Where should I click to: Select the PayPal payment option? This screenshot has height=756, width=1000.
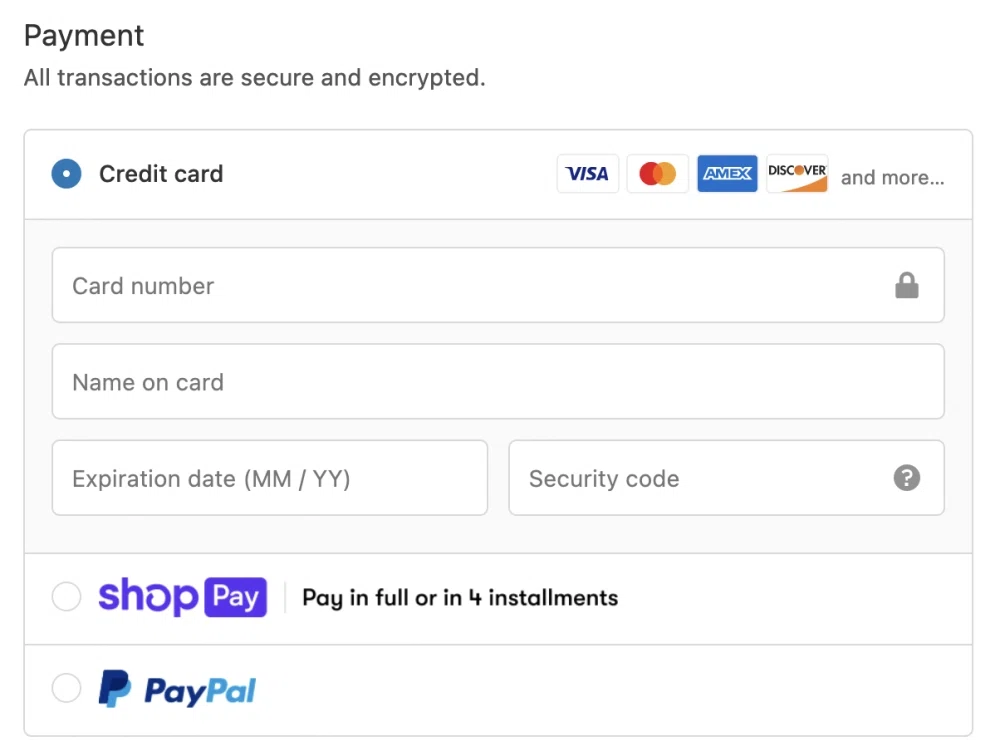pyautogui.click(x=66, y=688)
